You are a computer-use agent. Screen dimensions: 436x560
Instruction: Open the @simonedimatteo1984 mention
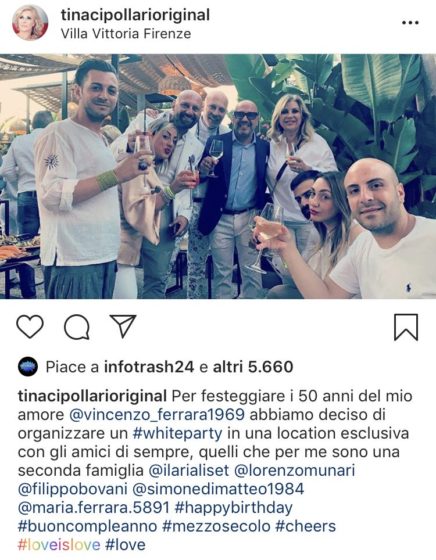218,489
